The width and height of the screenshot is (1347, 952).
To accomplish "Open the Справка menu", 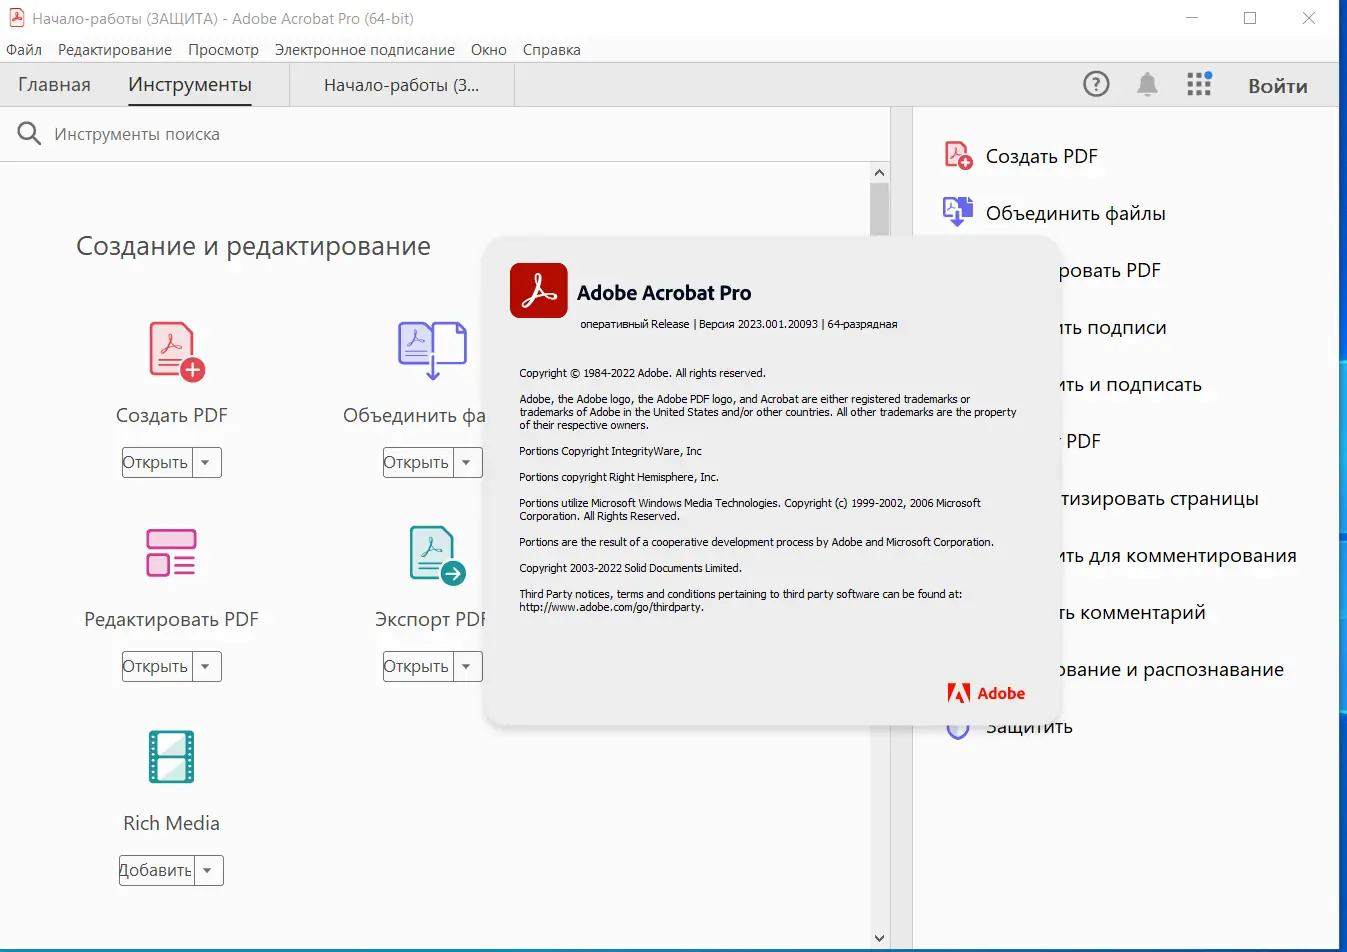I will pyautogui.click(x=550, y=49).
